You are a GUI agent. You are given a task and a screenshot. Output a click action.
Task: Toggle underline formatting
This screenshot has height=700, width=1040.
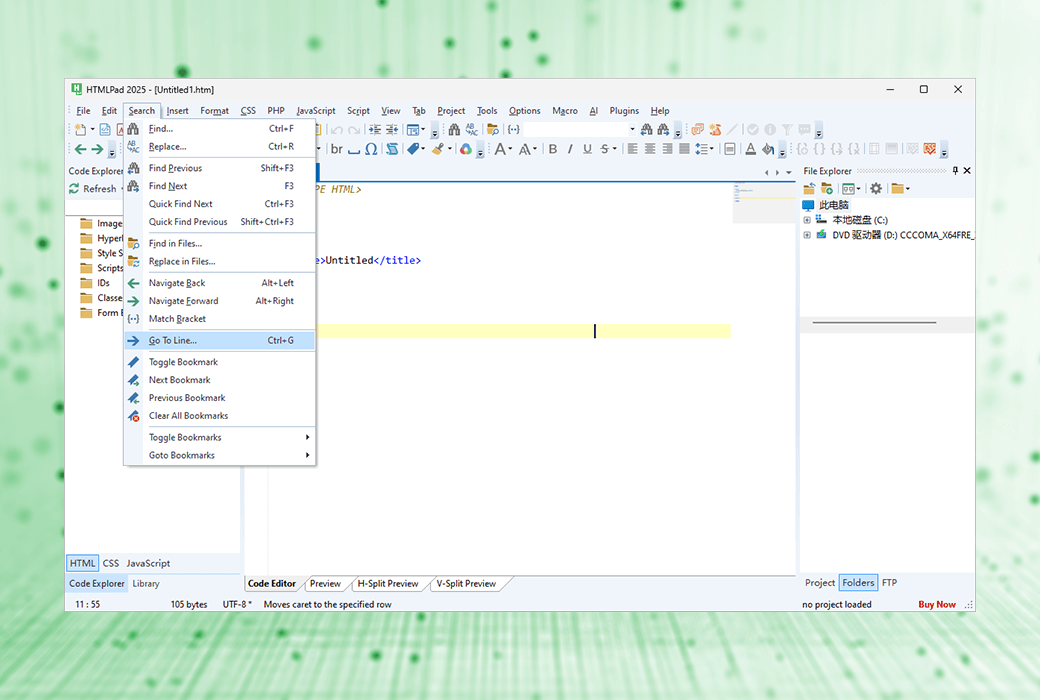pos(587,149)
